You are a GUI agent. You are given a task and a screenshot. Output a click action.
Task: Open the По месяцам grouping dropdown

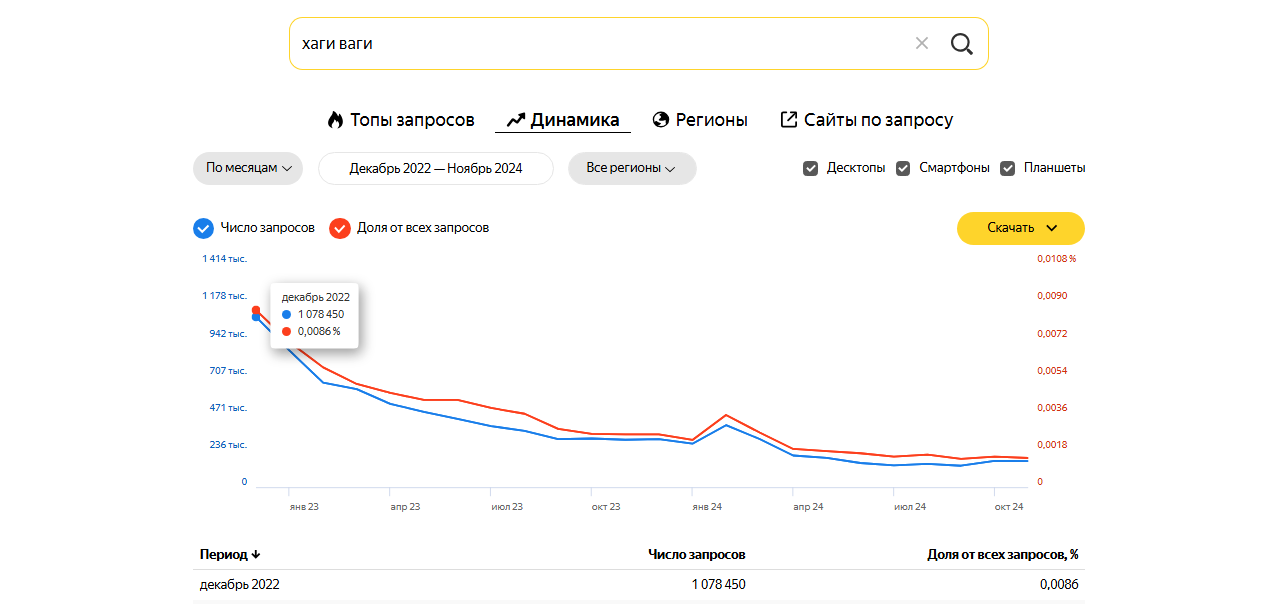click(248, 168)
